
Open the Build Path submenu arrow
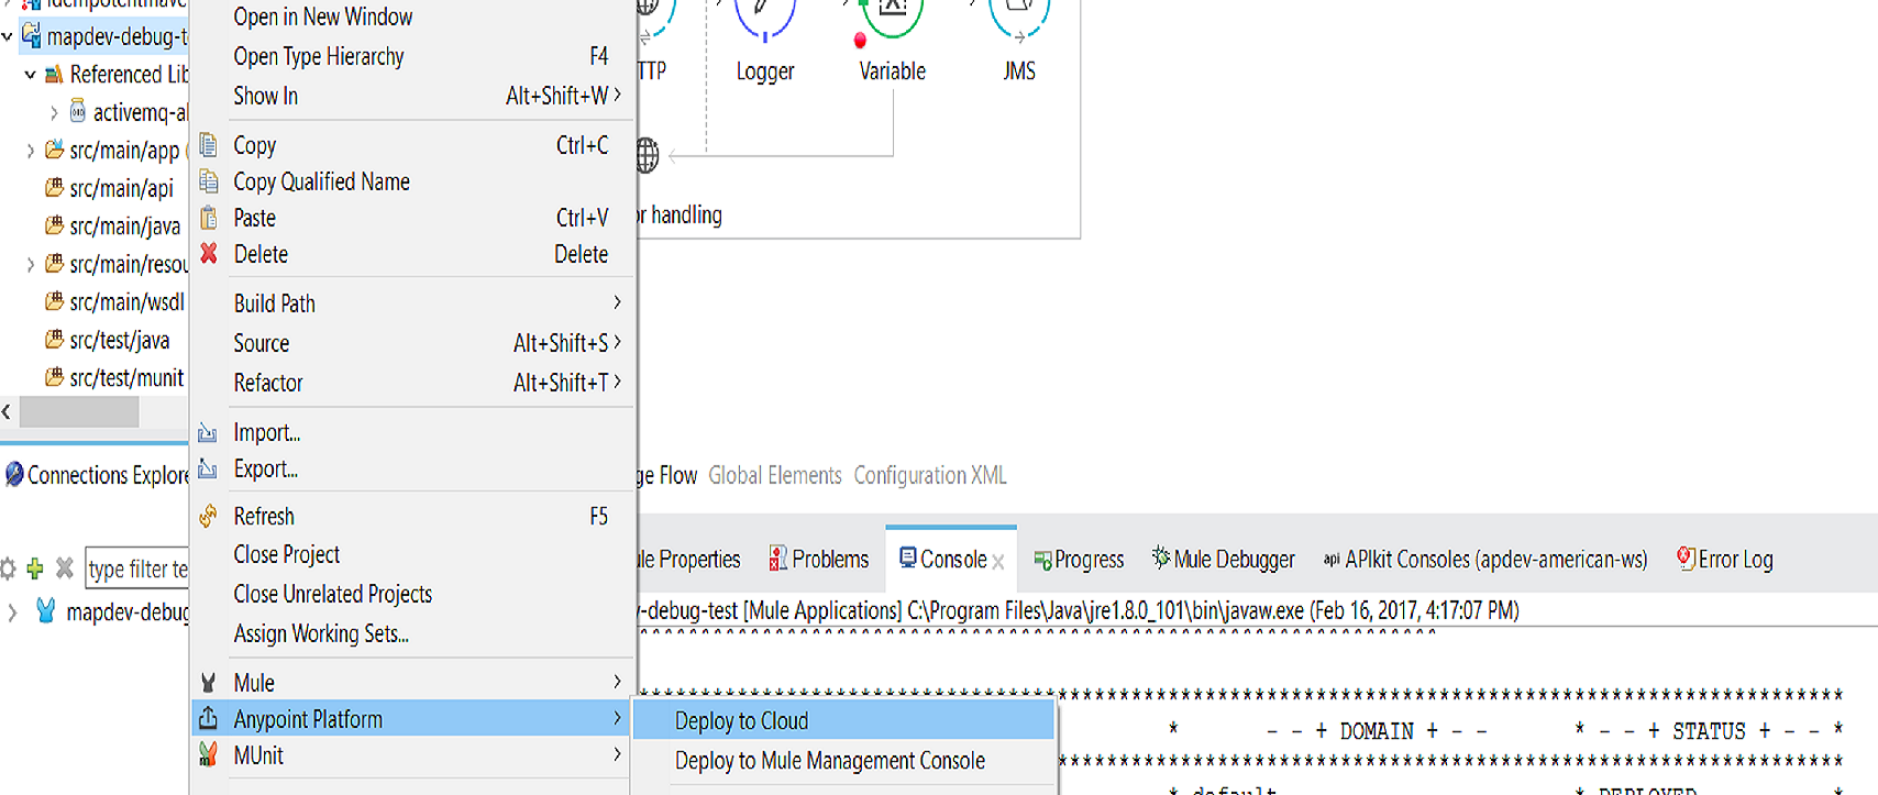point(617,302)
